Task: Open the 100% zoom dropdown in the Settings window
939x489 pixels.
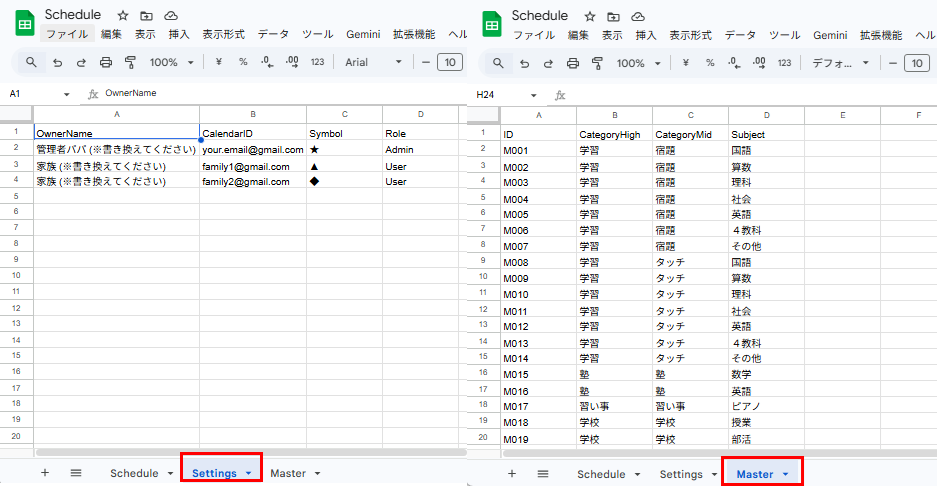Action: 172,62
